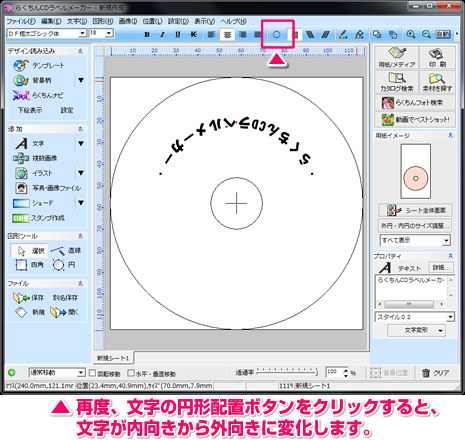Toggle Underline text formatting
This screenshot has width=465, height=440.
tap(178, 34)
